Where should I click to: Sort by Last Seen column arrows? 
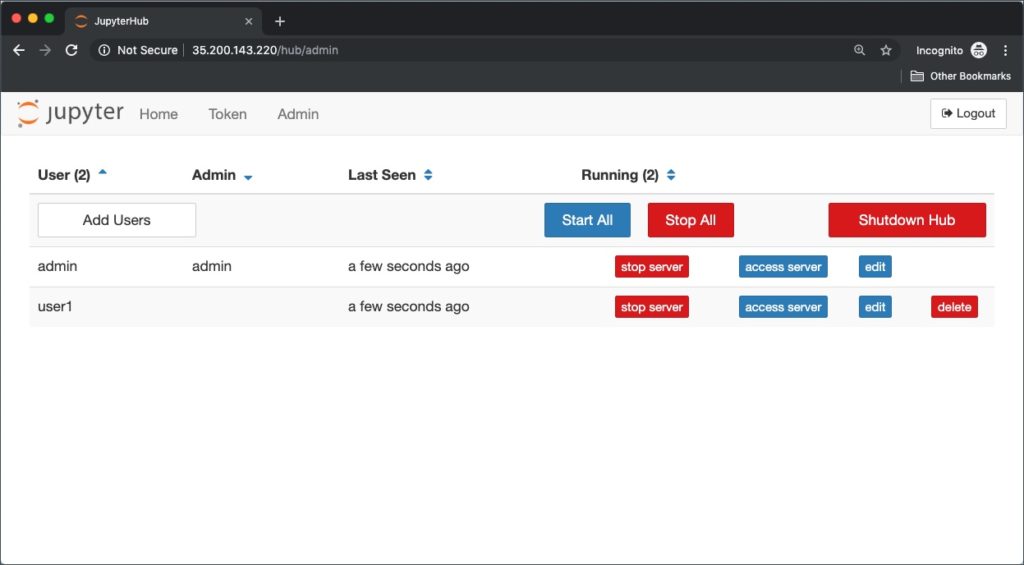[428, 175]
